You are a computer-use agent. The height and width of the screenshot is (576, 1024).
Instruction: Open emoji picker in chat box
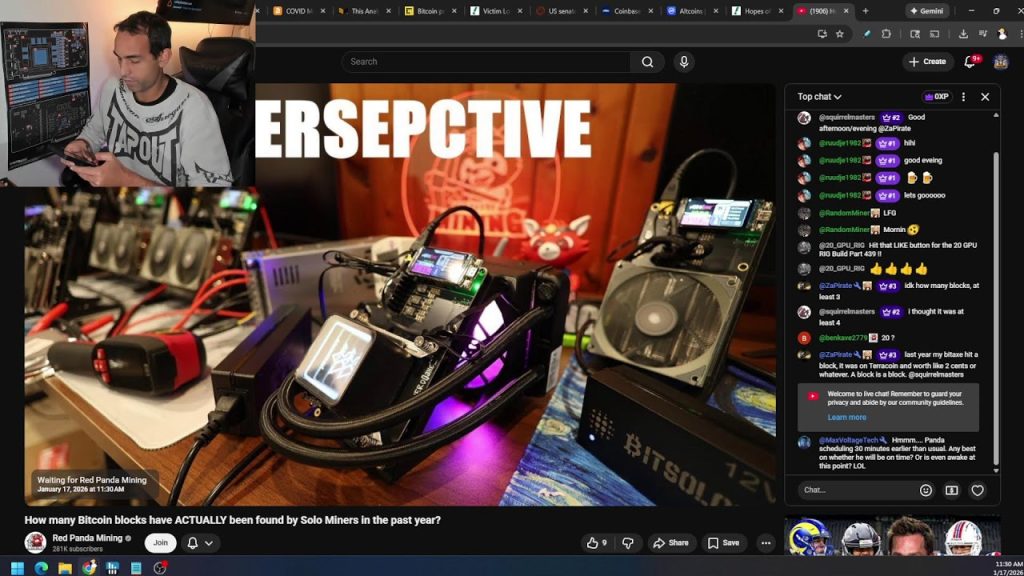tap(925, 490)
